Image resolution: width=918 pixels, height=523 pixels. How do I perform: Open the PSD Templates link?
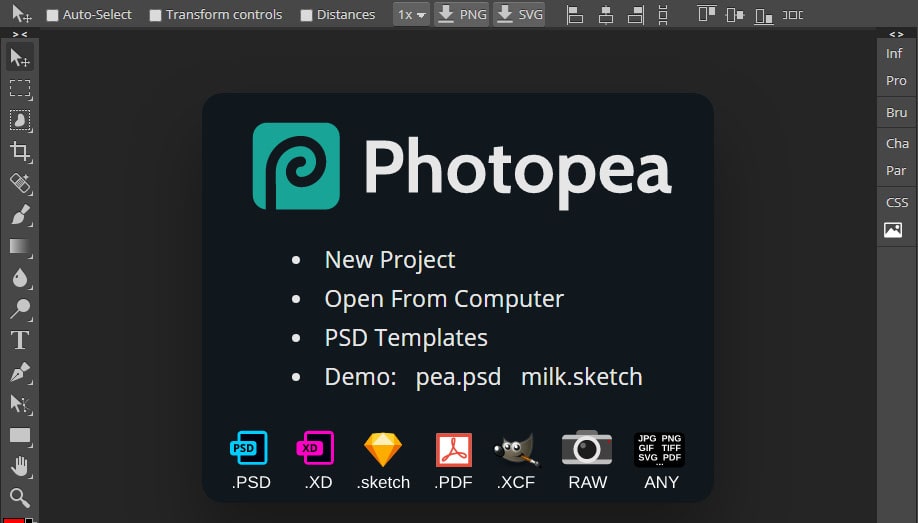pyautogui.click(x=406, y=338)
